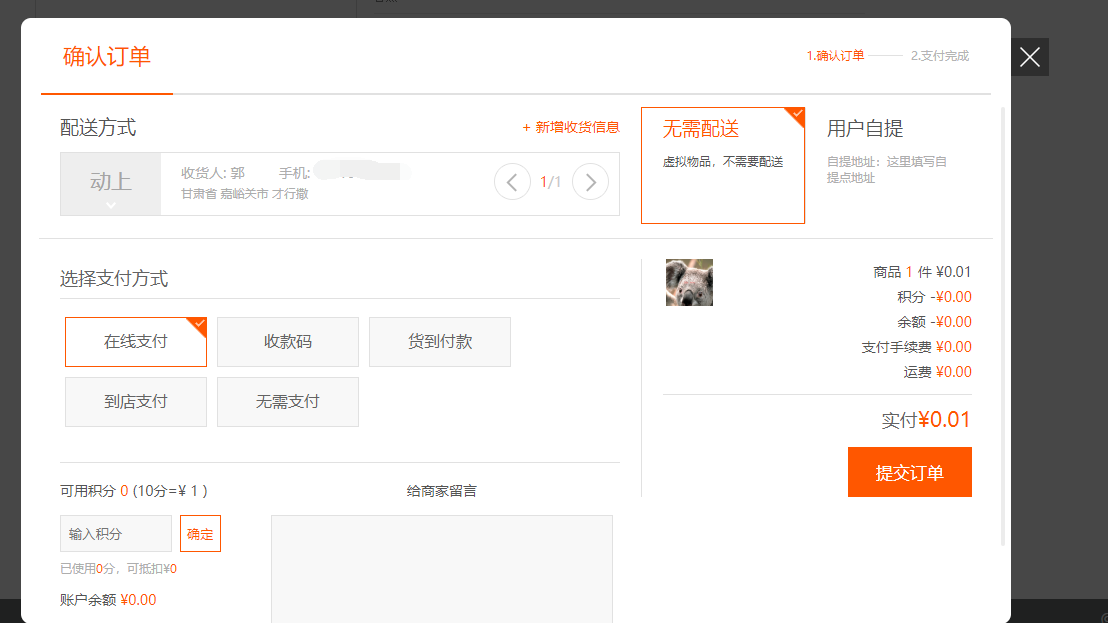Click the 1.确认订单 step indicator

point(835,56)
